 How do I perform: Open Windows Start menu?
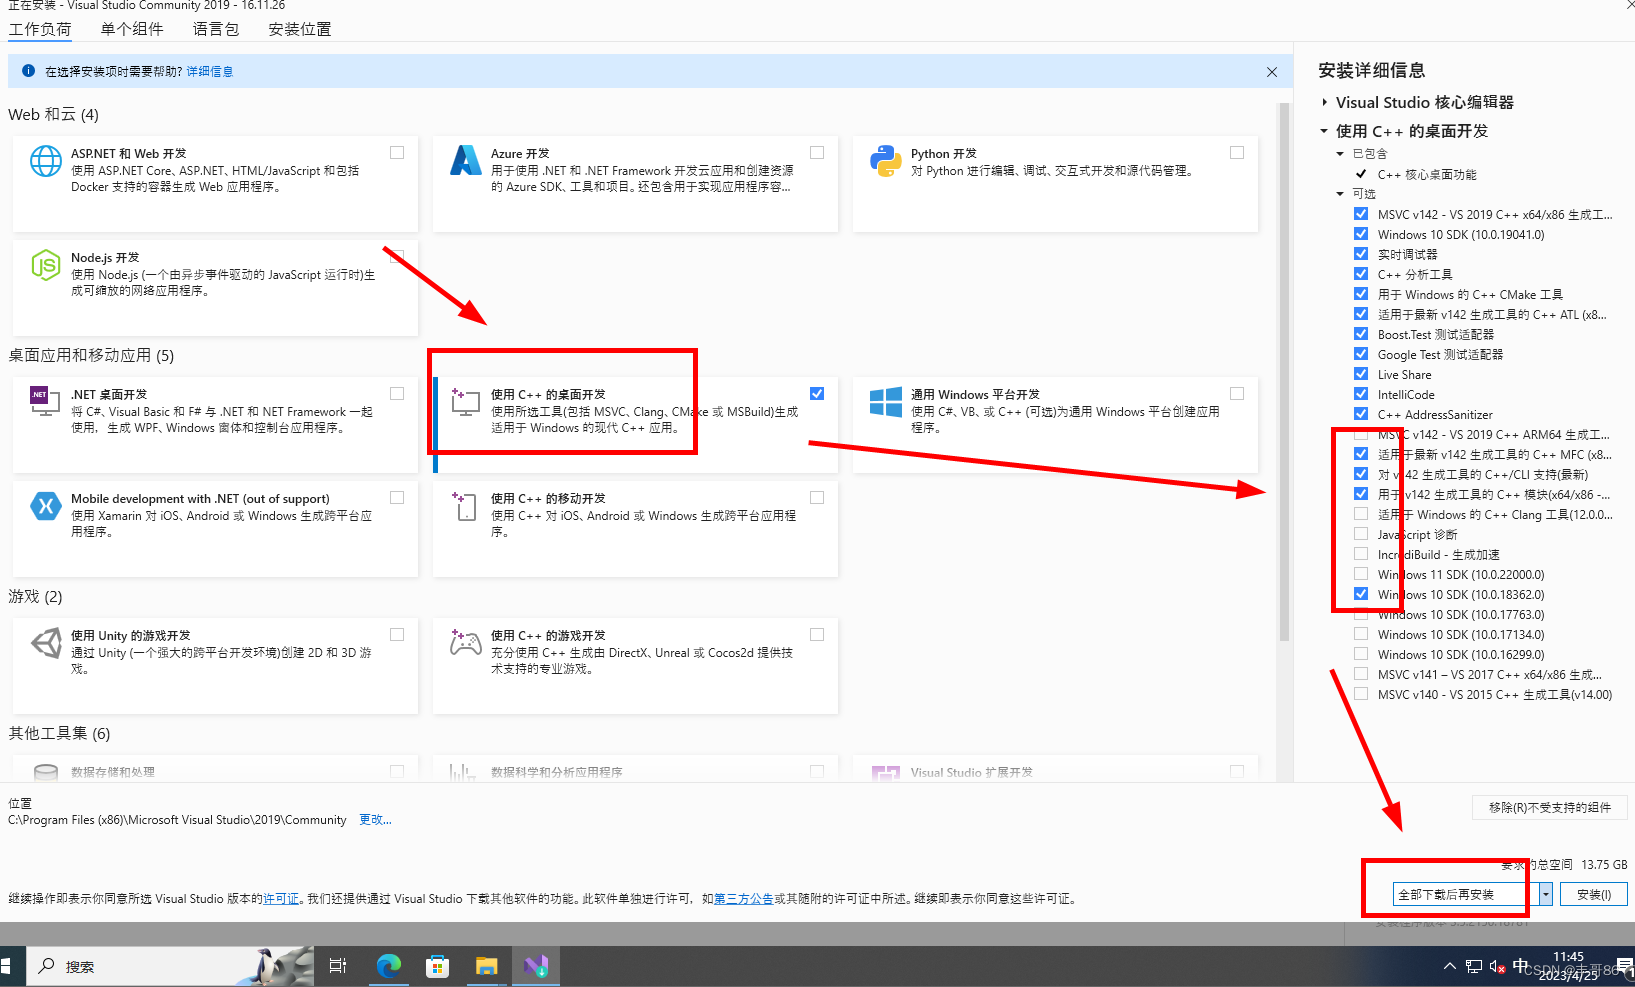tap(6, 966)
